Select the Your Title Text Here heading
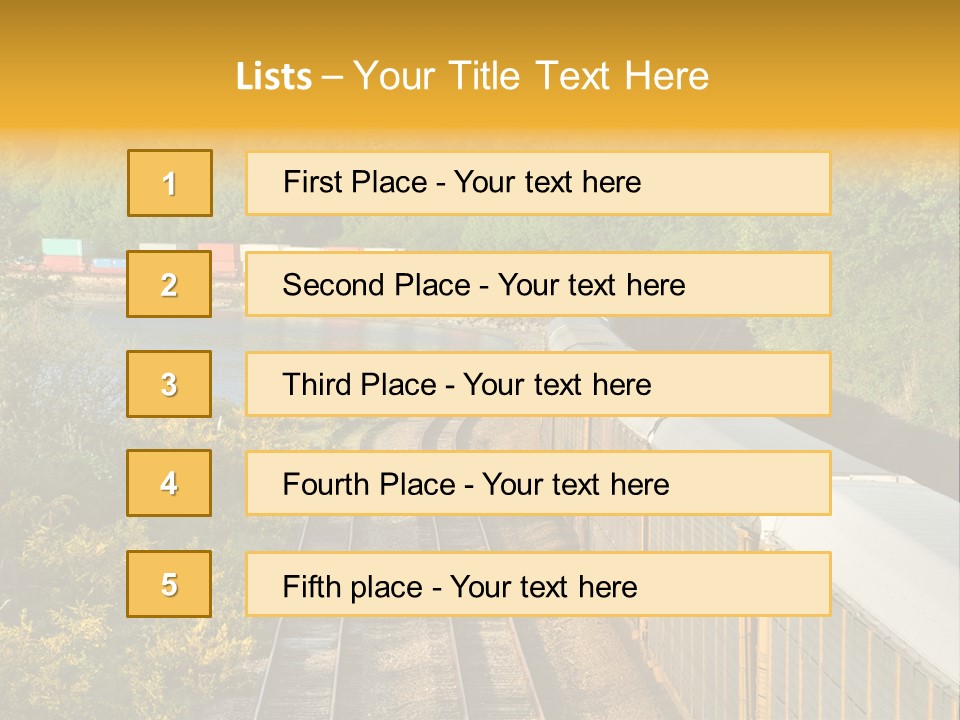Image resolution: width=960 pixels, height=720 pixels. (530, 77)
